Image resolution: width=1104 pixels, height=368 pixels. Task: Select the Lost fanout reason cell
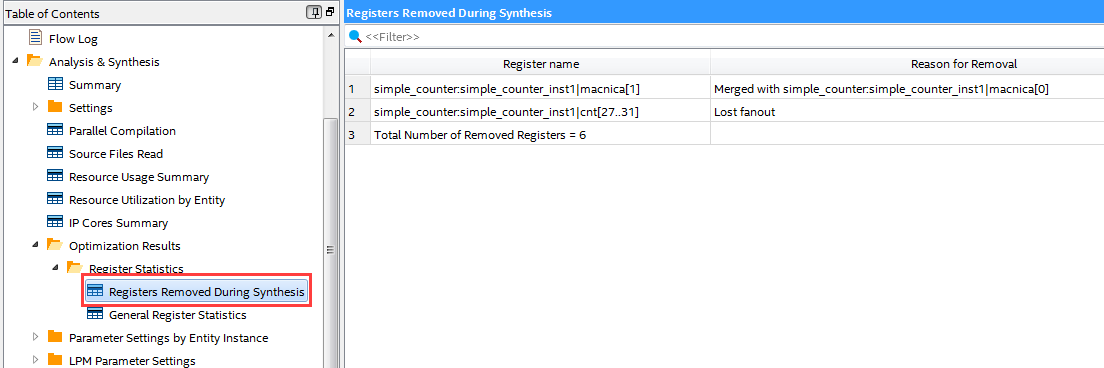tap(908, 112)
